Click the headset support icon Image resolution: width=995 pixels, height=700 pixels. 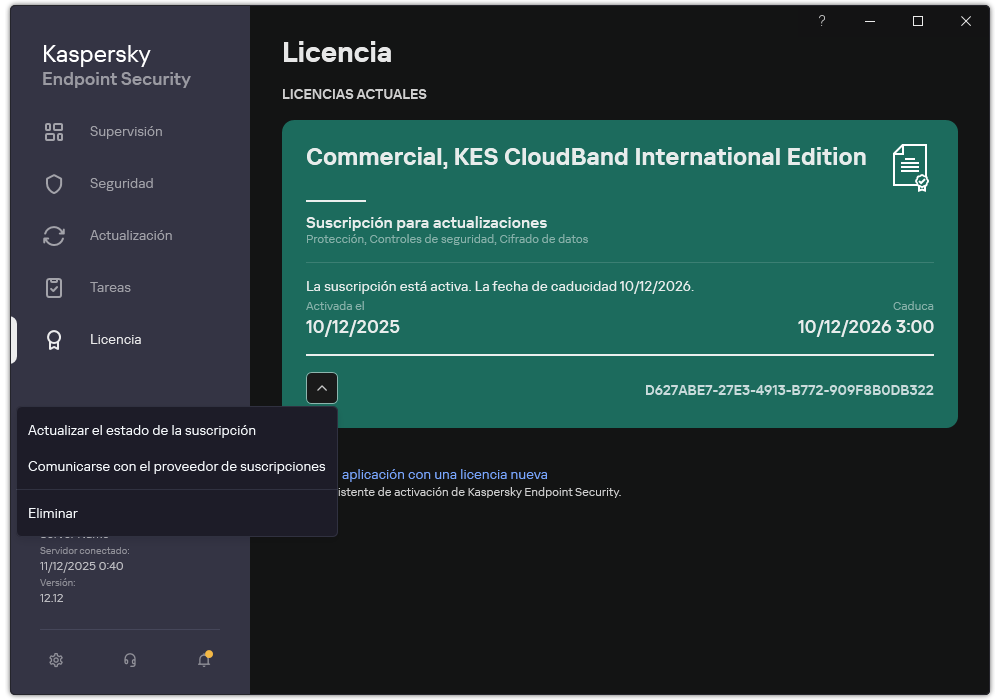coord(130,660)
